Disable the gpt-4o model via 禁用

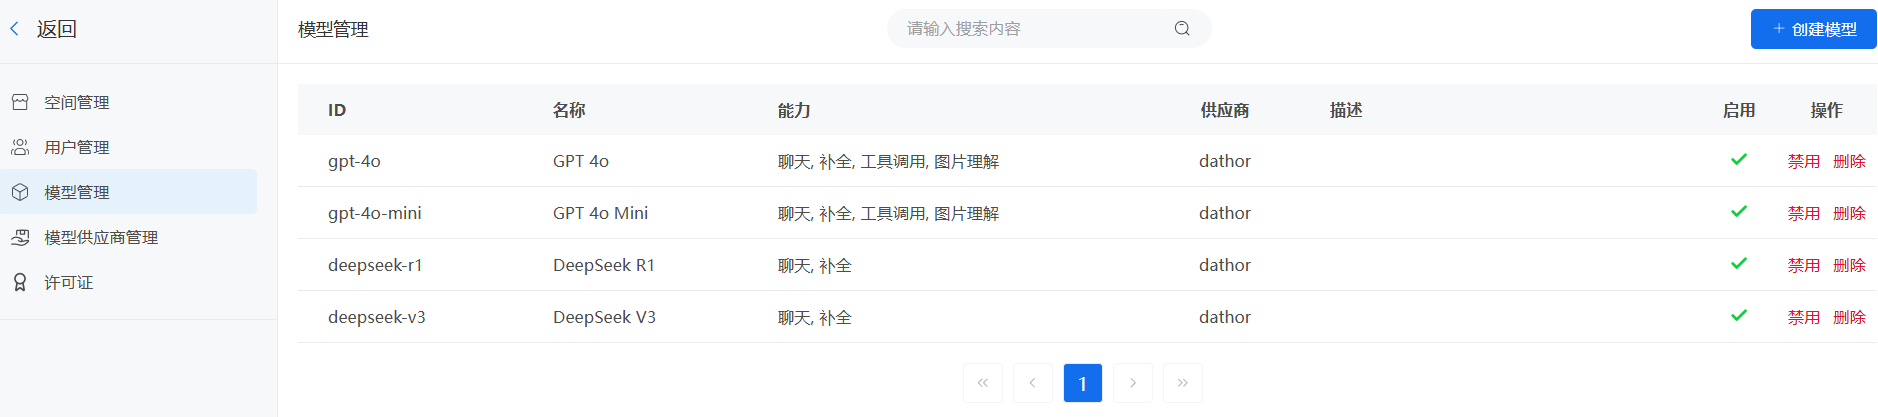coord(1803,161)
